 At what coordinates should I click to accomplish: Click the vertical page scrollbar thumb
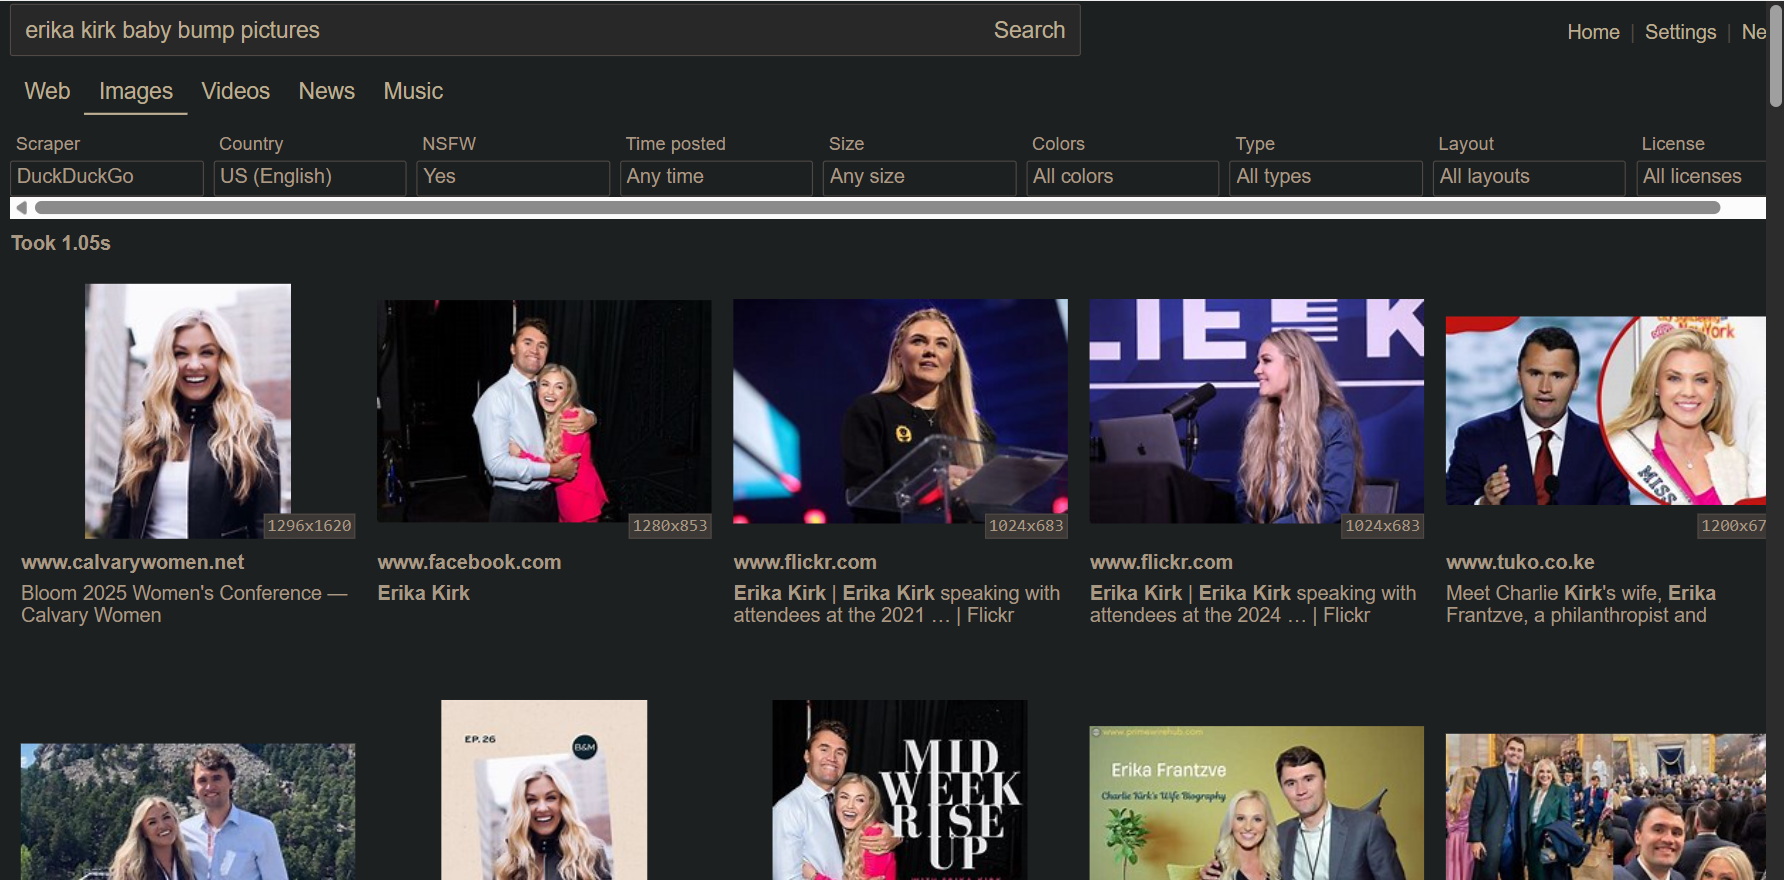point(1775,55)
